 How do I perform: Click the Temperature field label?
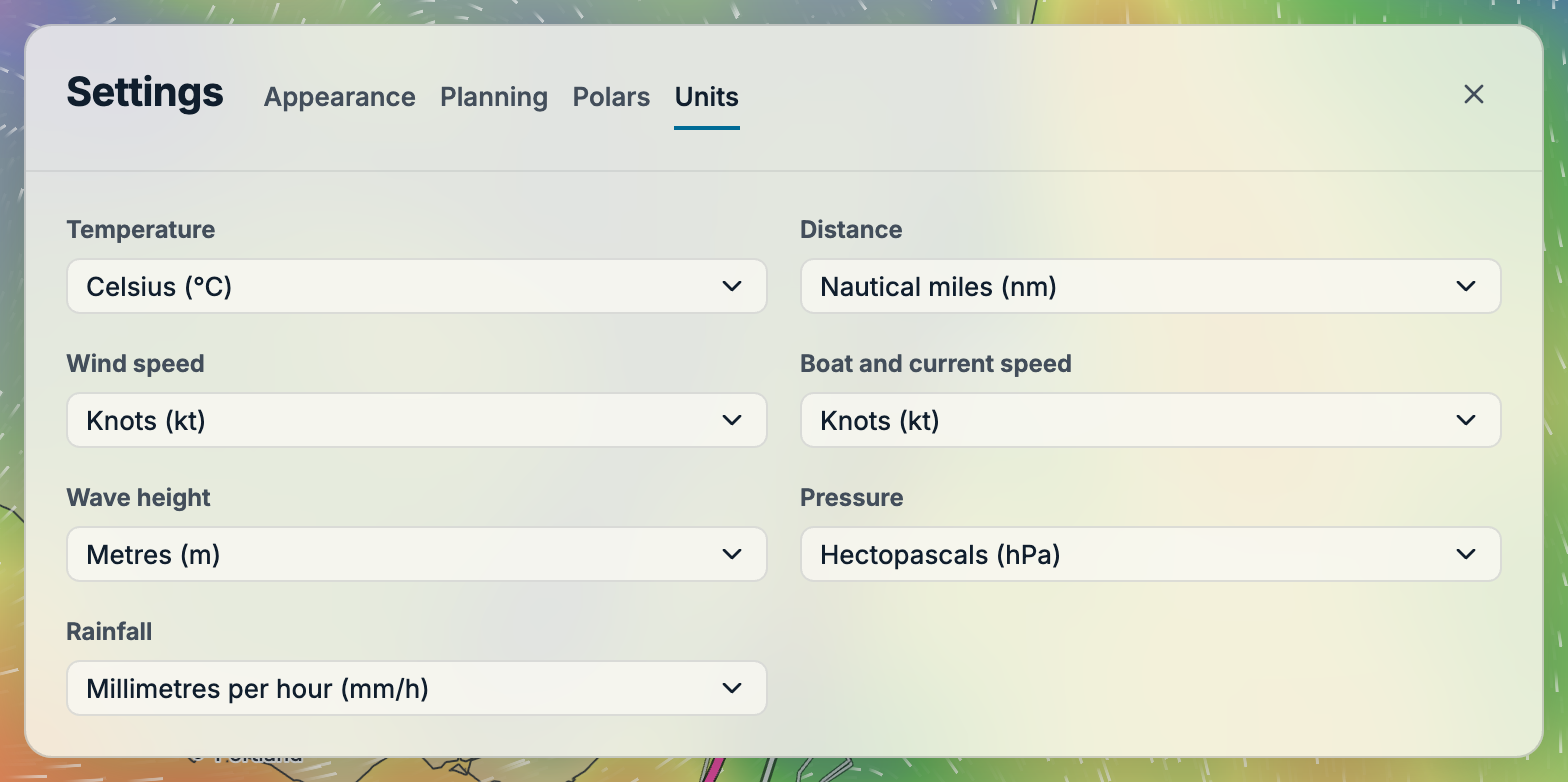(141, 229)
